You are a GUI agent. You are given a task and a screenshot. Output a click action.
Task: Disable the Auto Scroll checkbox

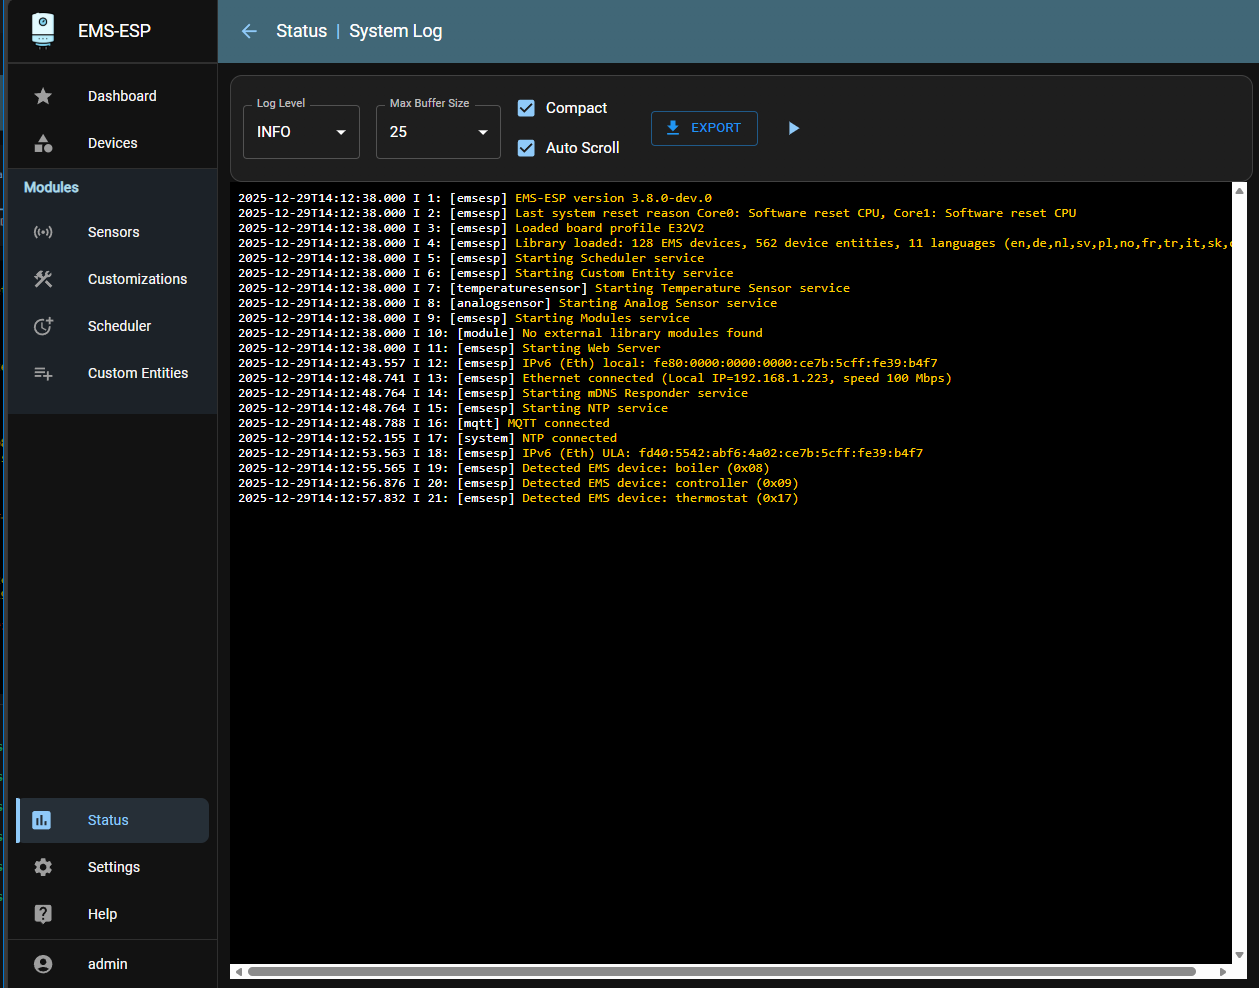(526, 148)
